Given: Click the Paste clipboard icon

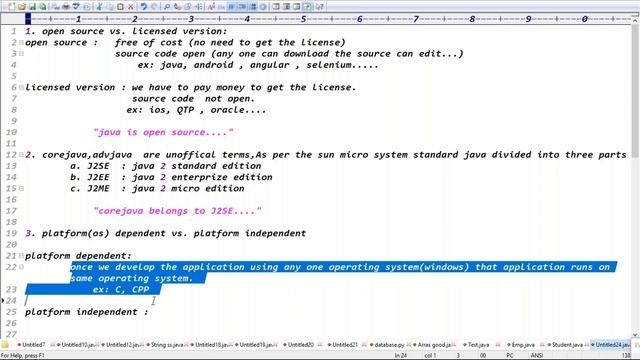Looking at the screenshot, I should tap(120, 7).
